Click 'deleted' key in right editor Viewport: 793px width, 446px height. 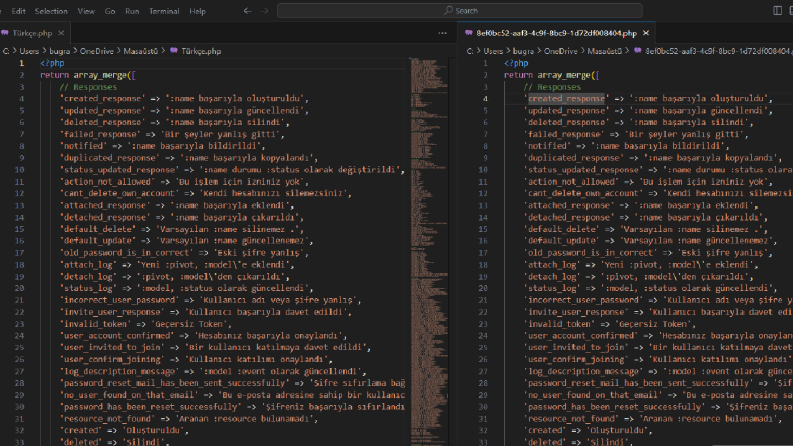pyautogui.click(x=545, y=442)
